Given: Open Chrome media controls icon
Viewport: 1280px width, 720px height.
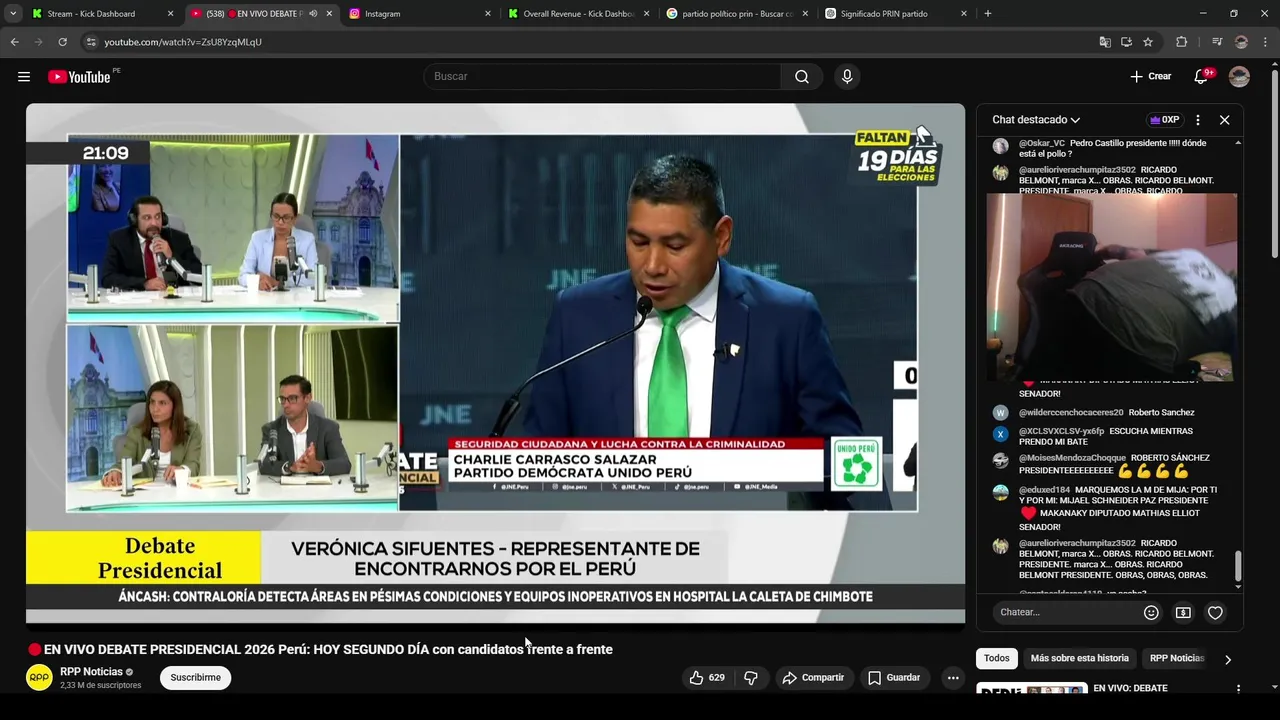Looking at the screenshot, I should pos(1216,42).
